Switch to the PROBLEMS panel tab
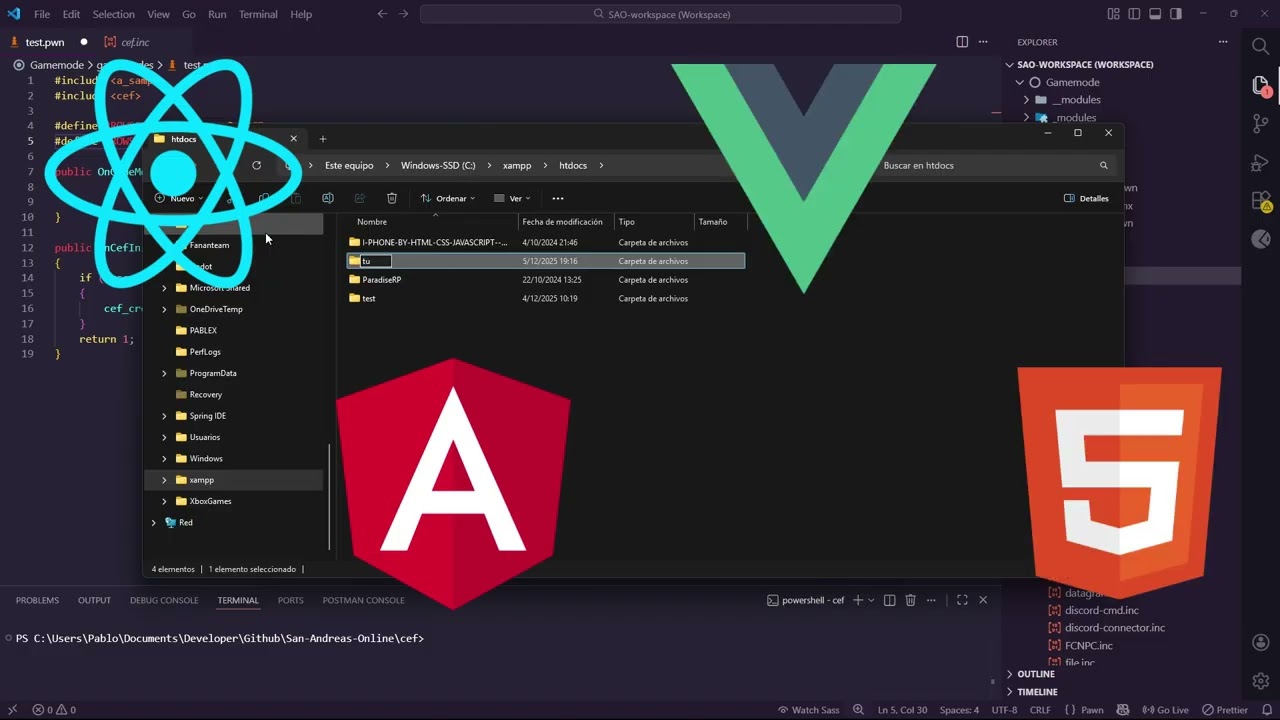 pos(37,600)
